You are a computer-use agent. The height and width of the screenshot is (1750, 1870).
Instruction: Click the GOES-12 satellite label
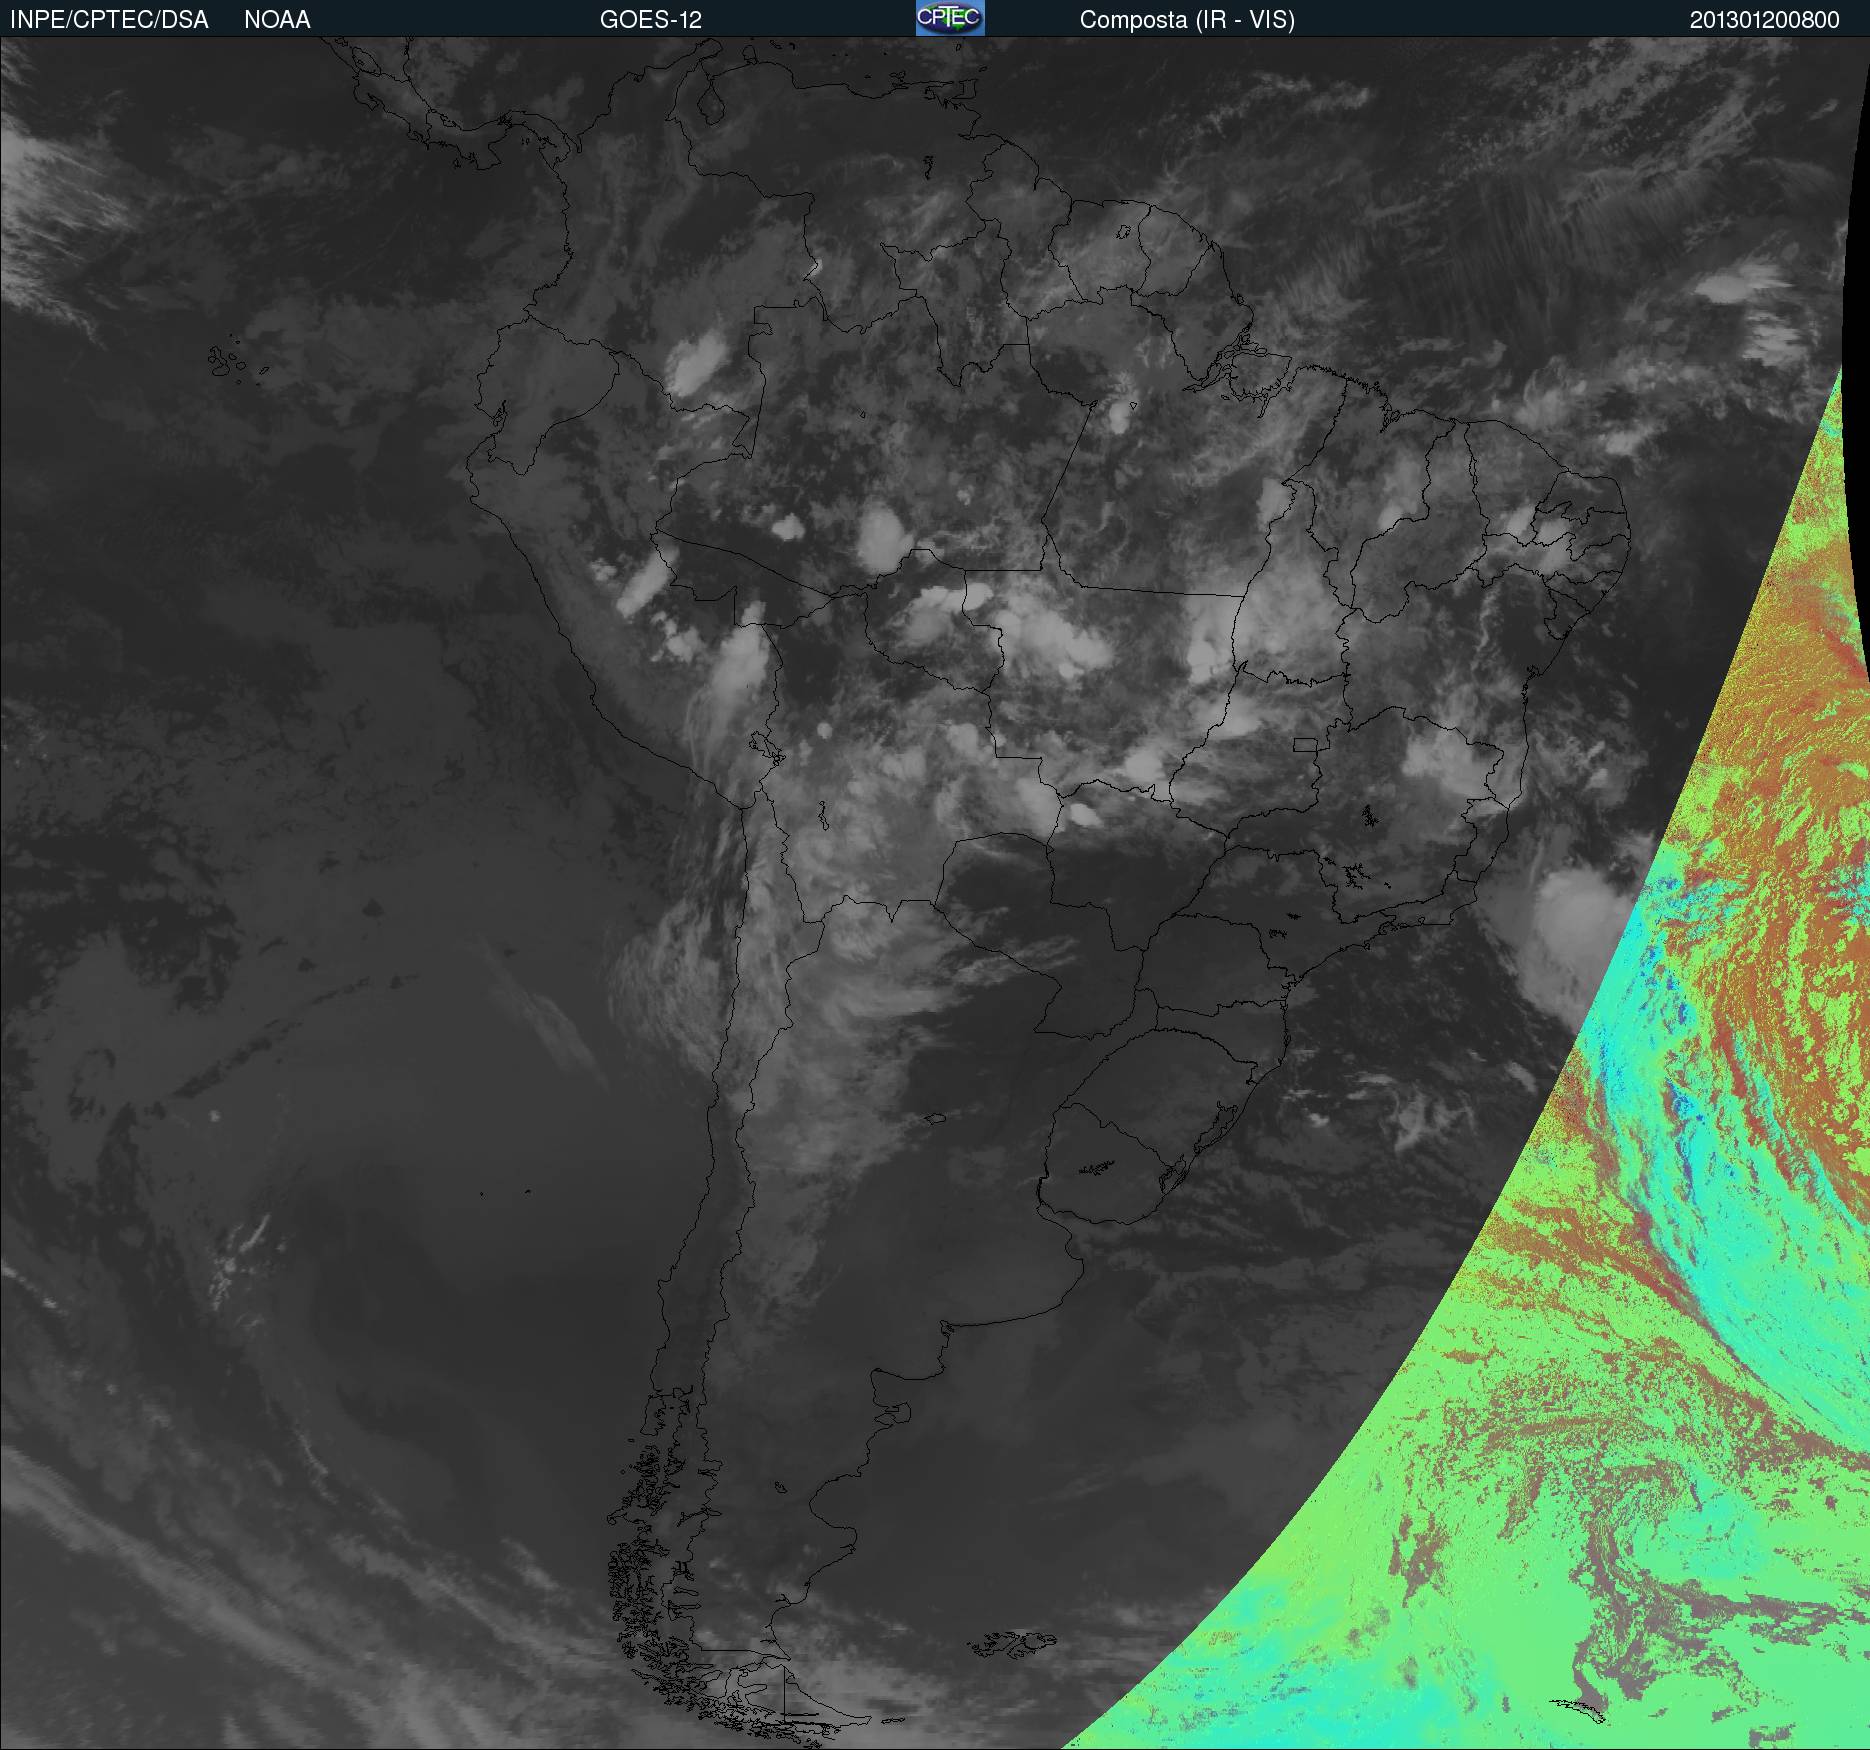pyautogui.click(x=651, y=20)
